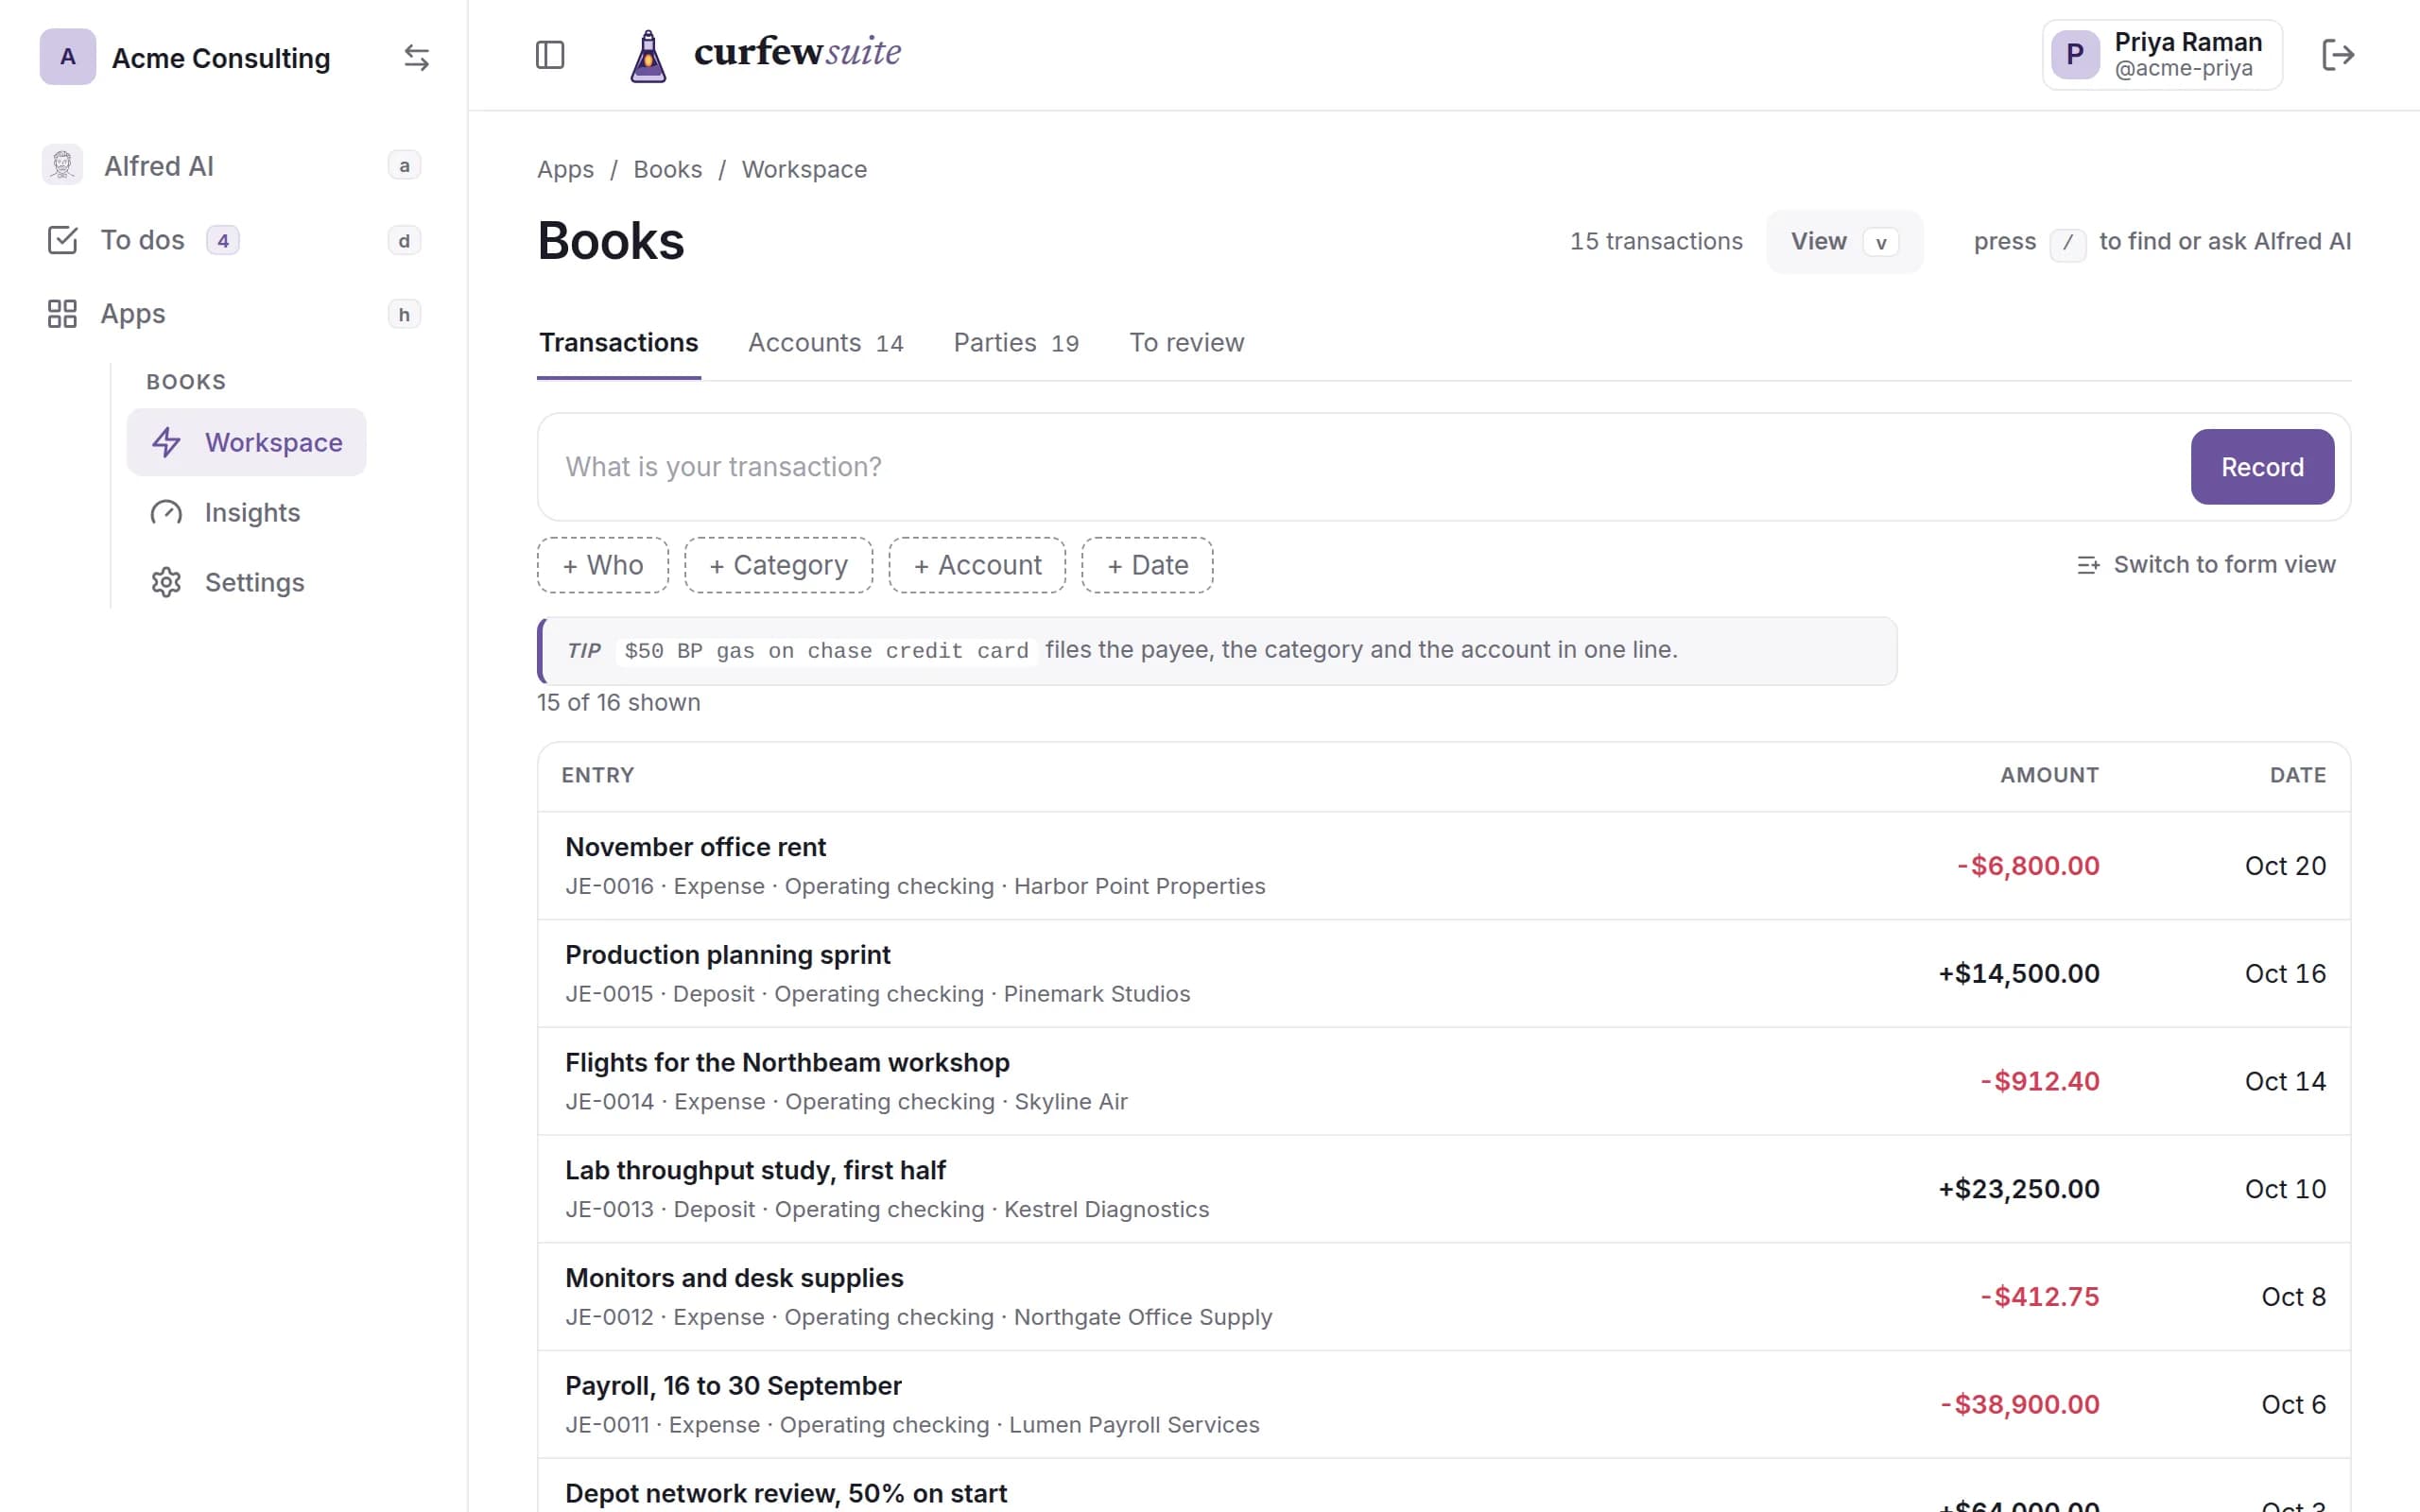Open November office rent entry

(1443, 866)
